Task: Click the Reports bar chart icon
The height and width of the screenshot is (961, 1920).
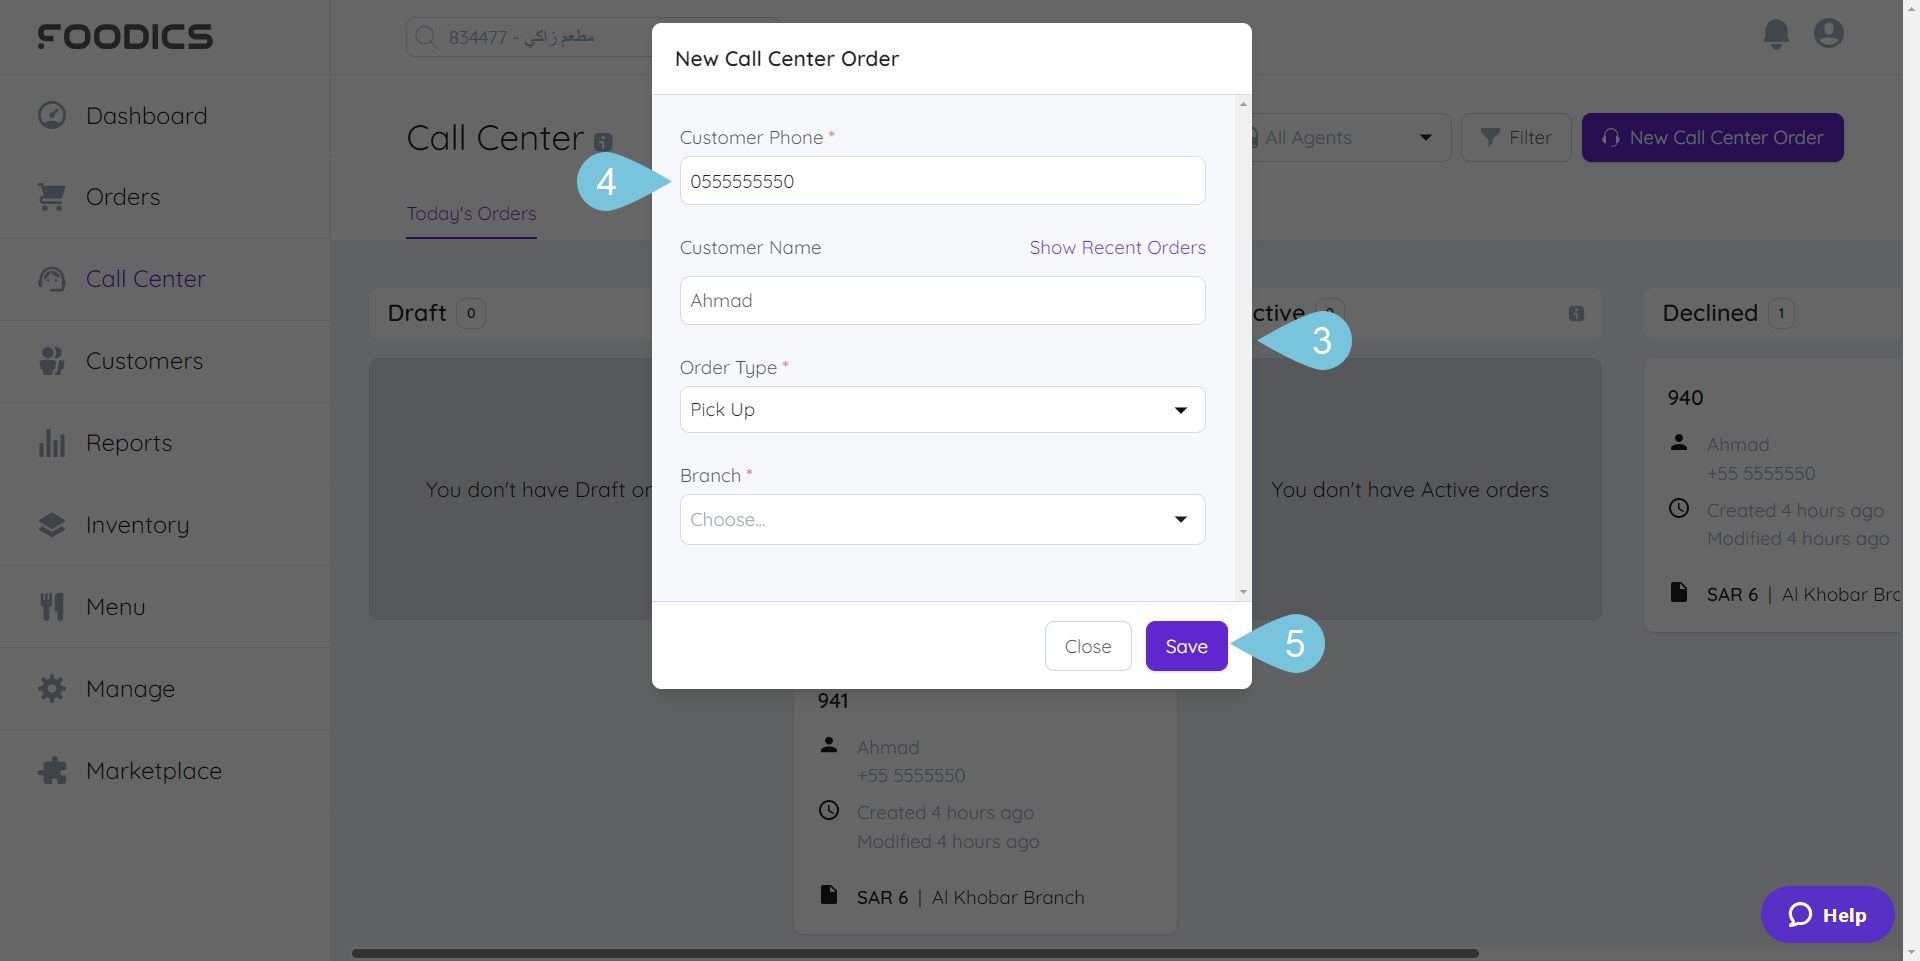Action: tap(52, 443)
